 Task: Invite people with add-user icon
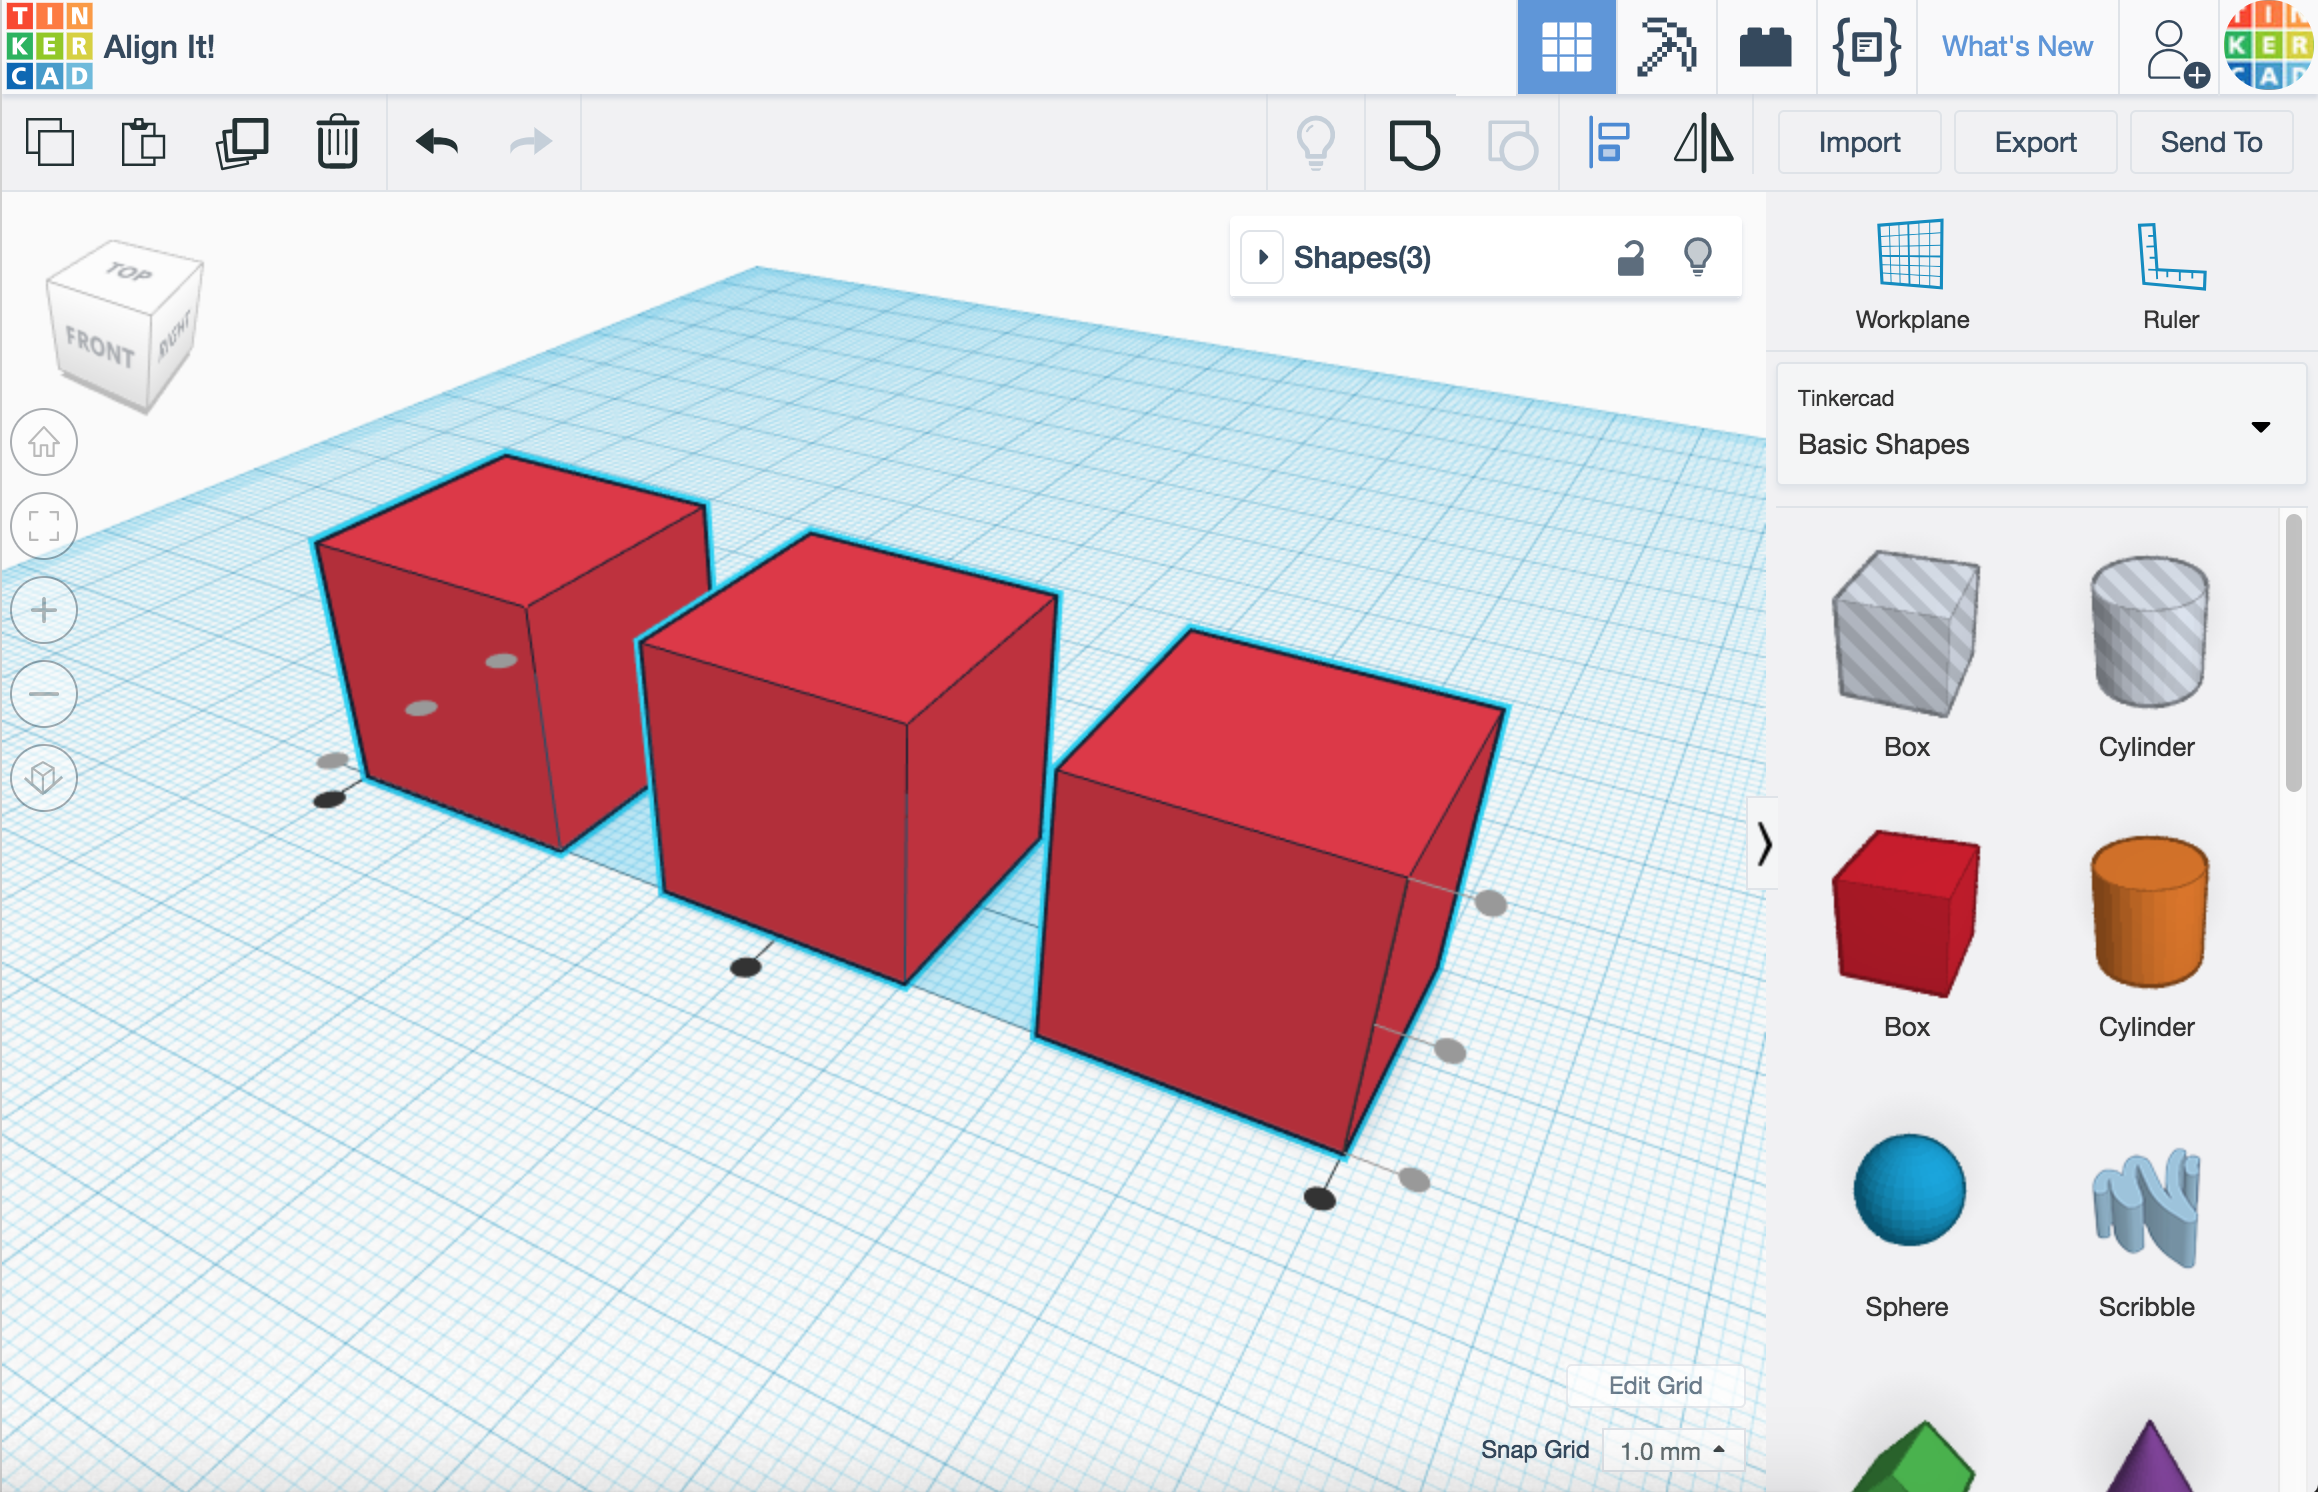[x=2176, y=52]
